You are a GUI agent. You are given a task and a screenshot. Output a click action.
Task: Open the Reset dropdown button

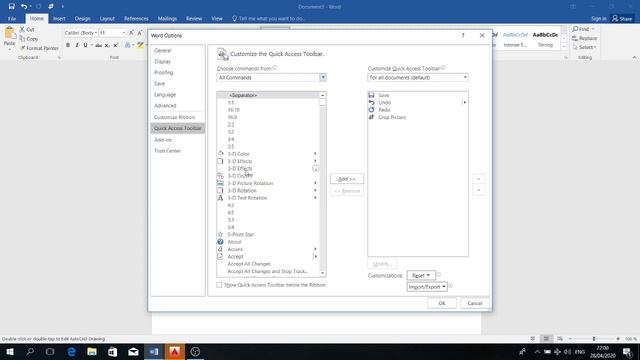421,276
